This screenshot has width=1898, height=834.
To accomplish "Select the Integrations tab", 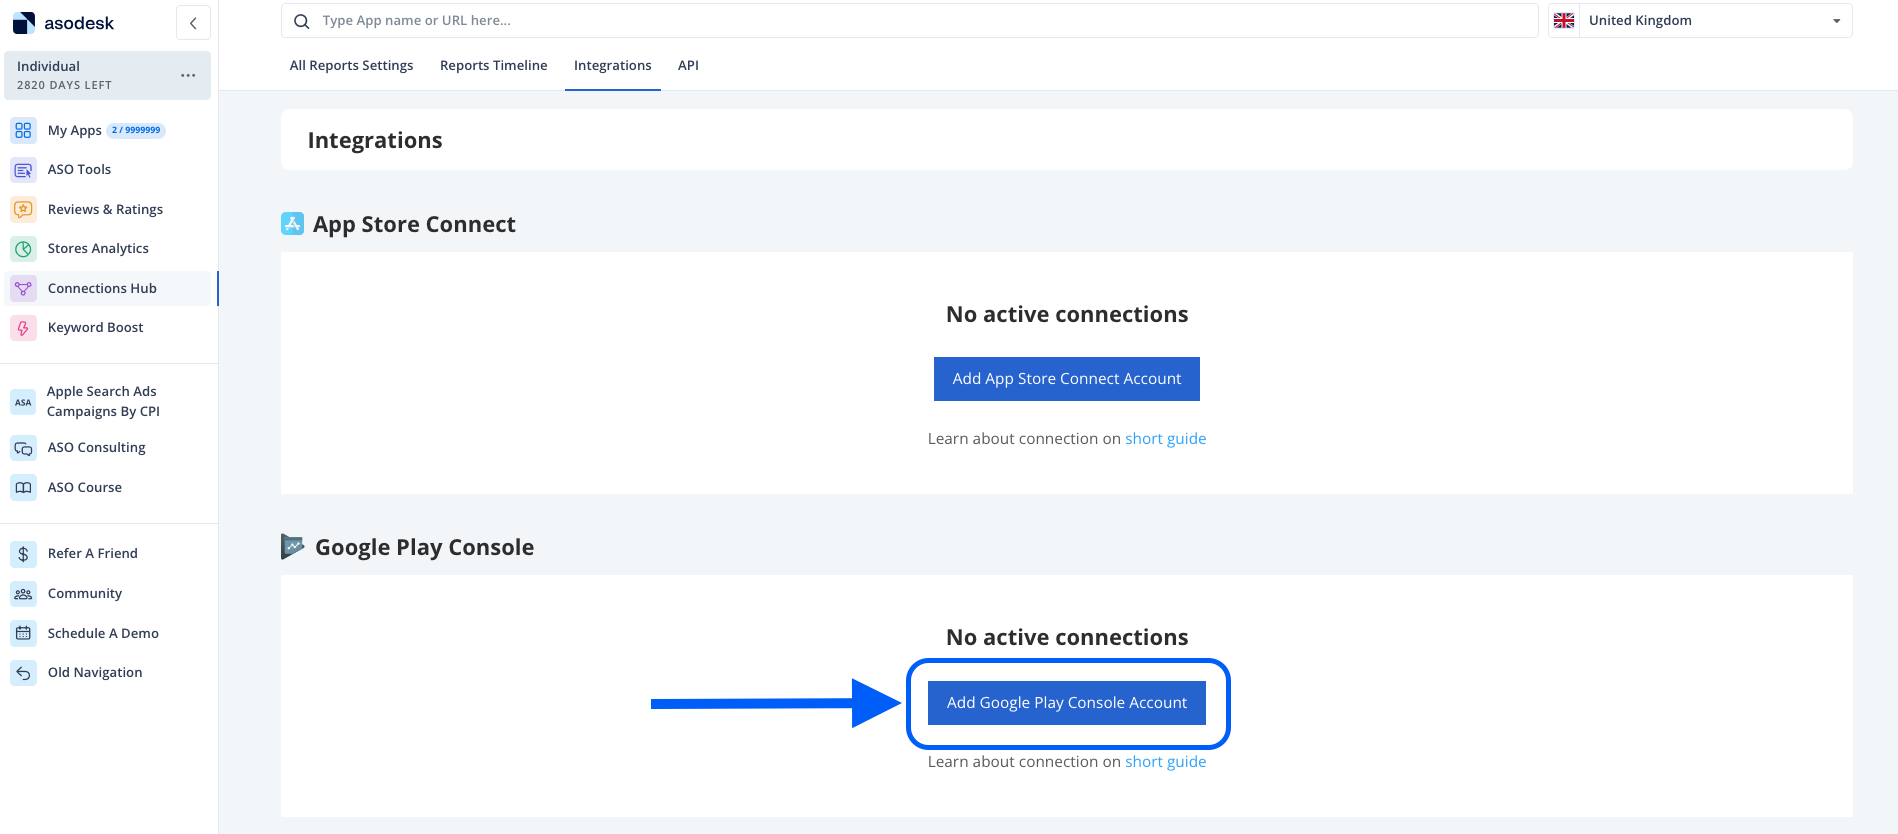I will [x=612, y=65].
